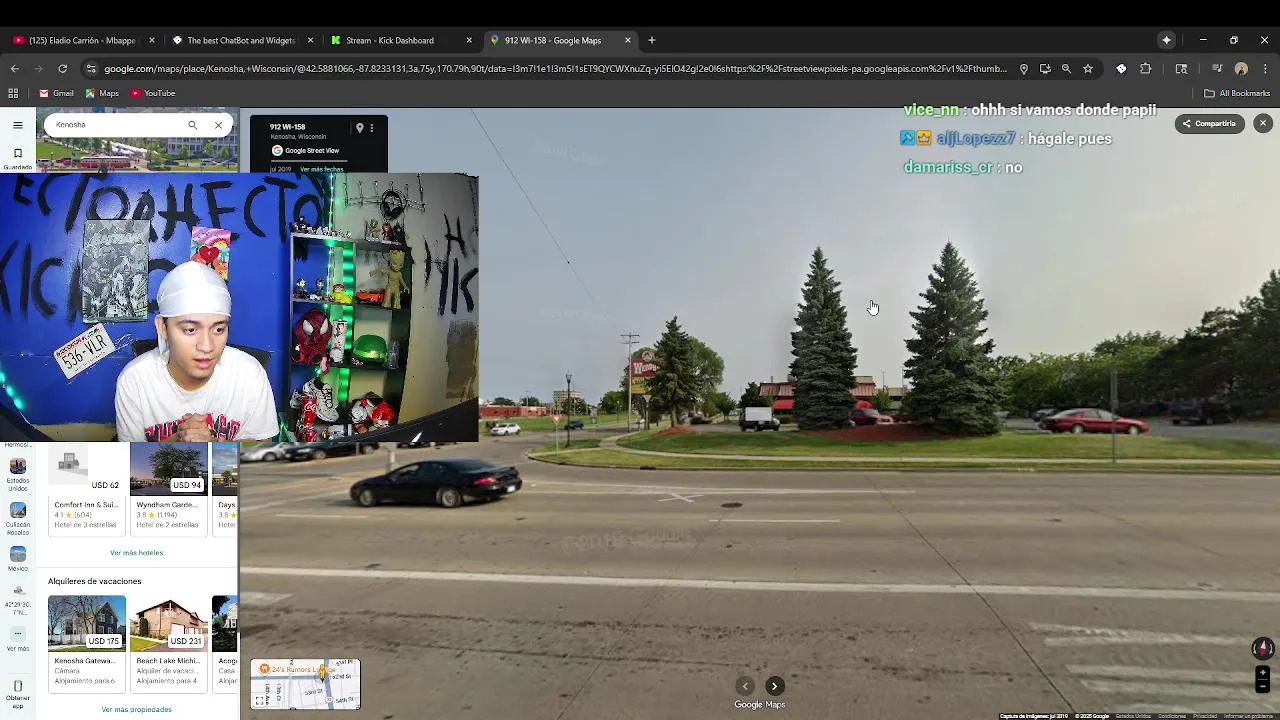Screen dimensions: 1280x720
Task: Open YouTube bookmark
Action: click(153, 93)
